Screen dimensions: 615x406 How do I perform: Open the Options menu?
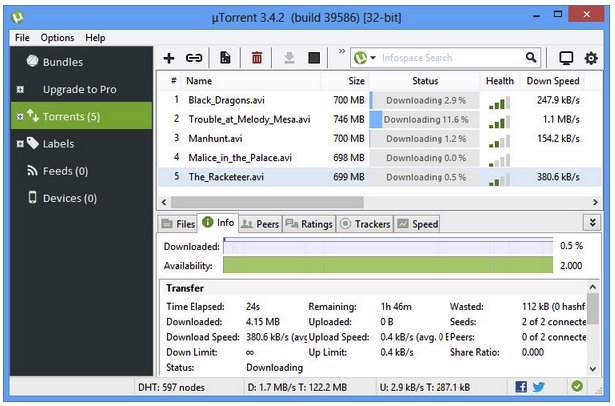point(57,38)
